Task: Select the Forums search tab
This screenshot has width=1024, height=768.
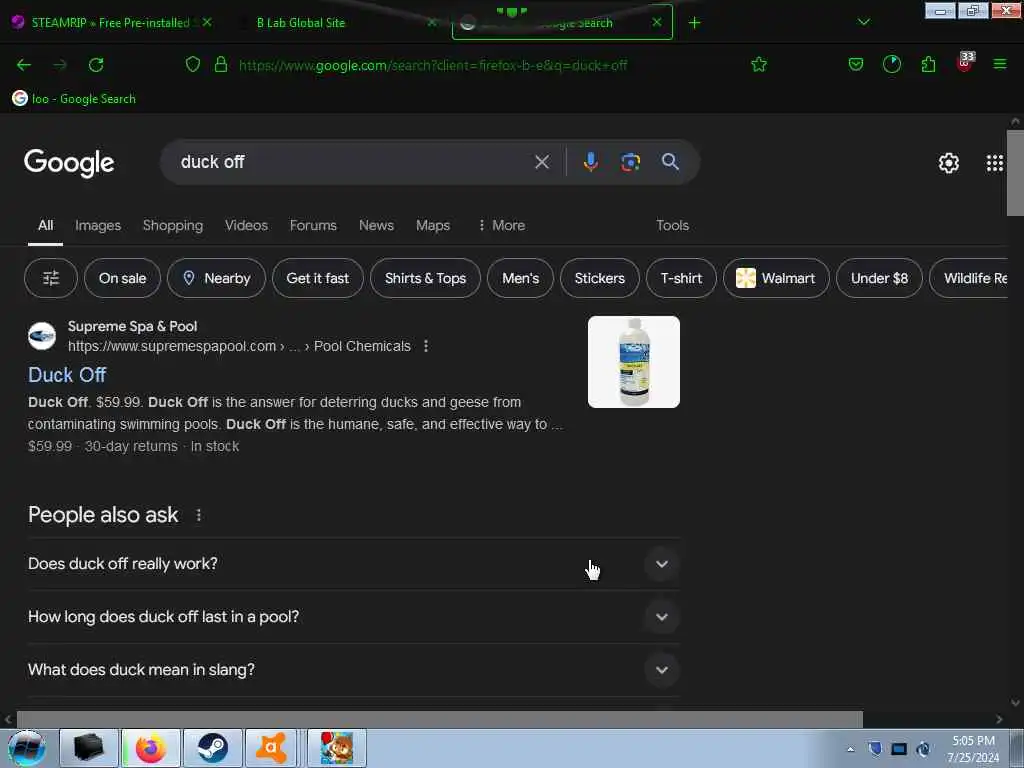Action: [x=313, y=225]
